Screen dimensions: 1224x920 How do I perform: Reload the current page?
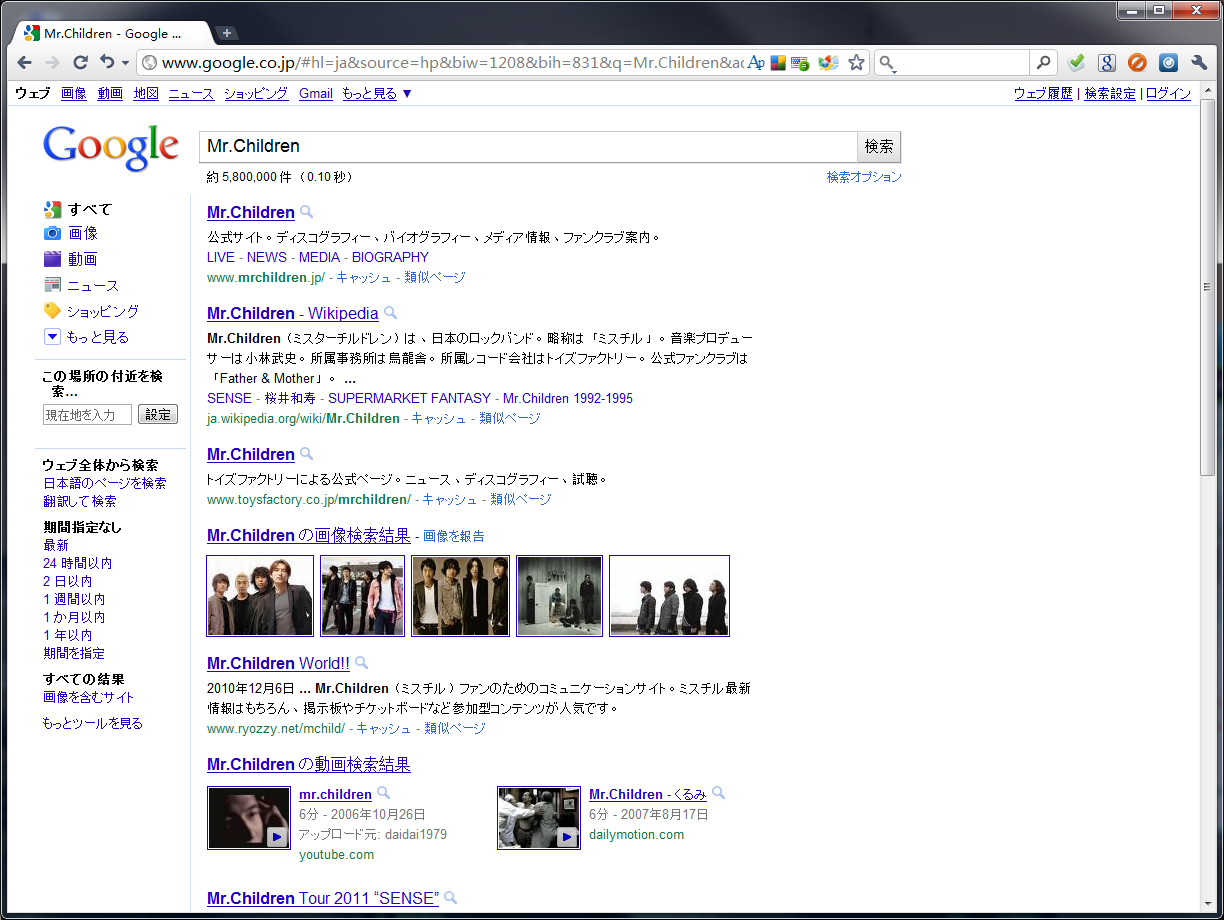coord(81,63)
